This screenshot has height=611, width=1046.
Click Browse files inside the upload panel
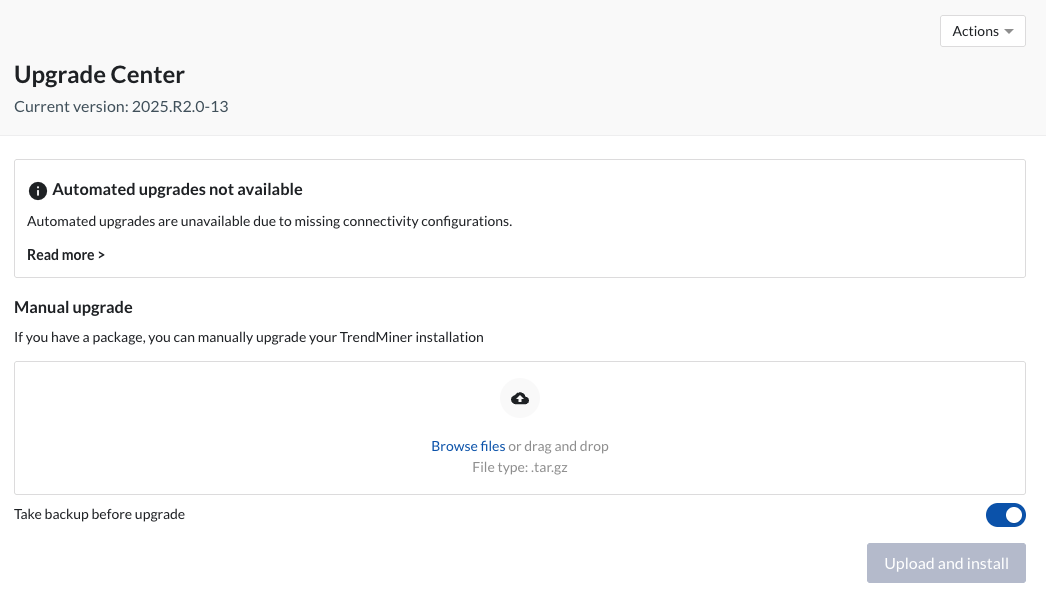coord(468,445)
